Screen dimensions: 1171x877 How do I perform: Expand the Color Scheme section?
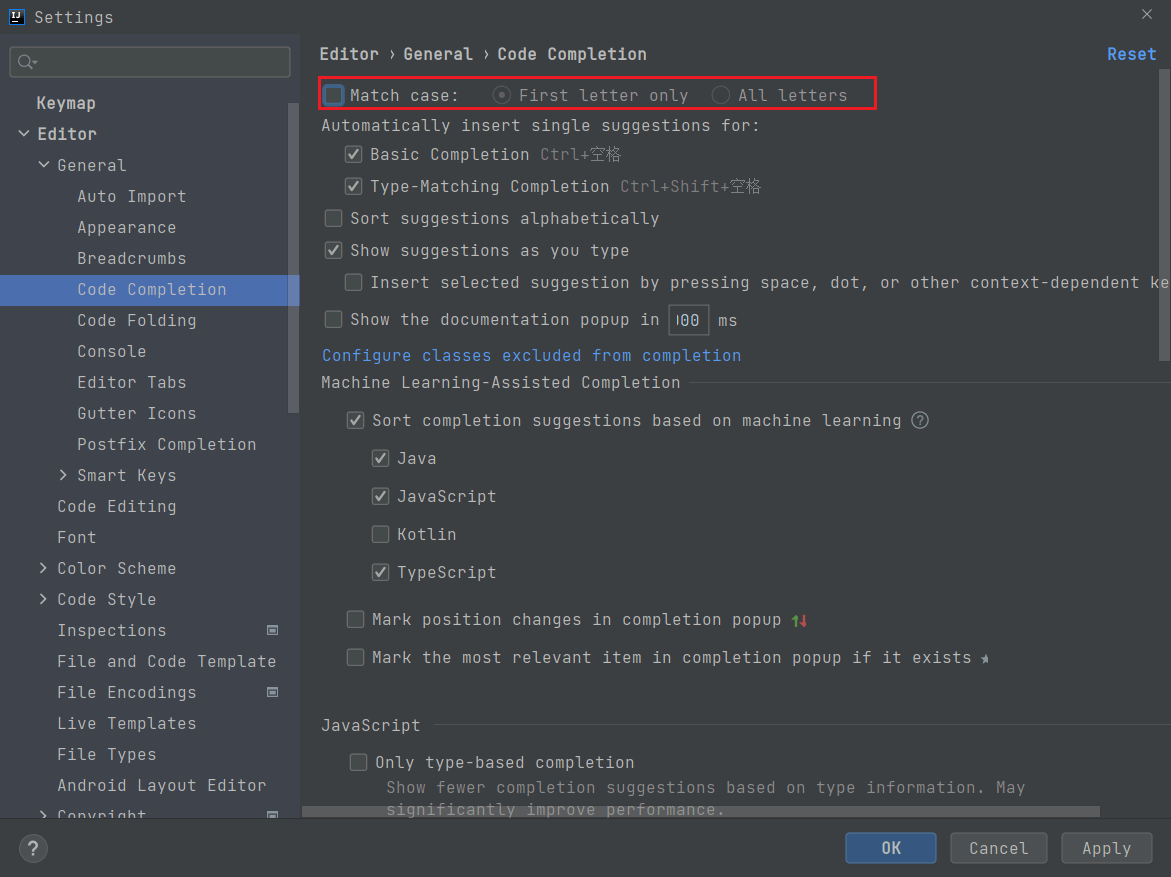pos(43,568)
